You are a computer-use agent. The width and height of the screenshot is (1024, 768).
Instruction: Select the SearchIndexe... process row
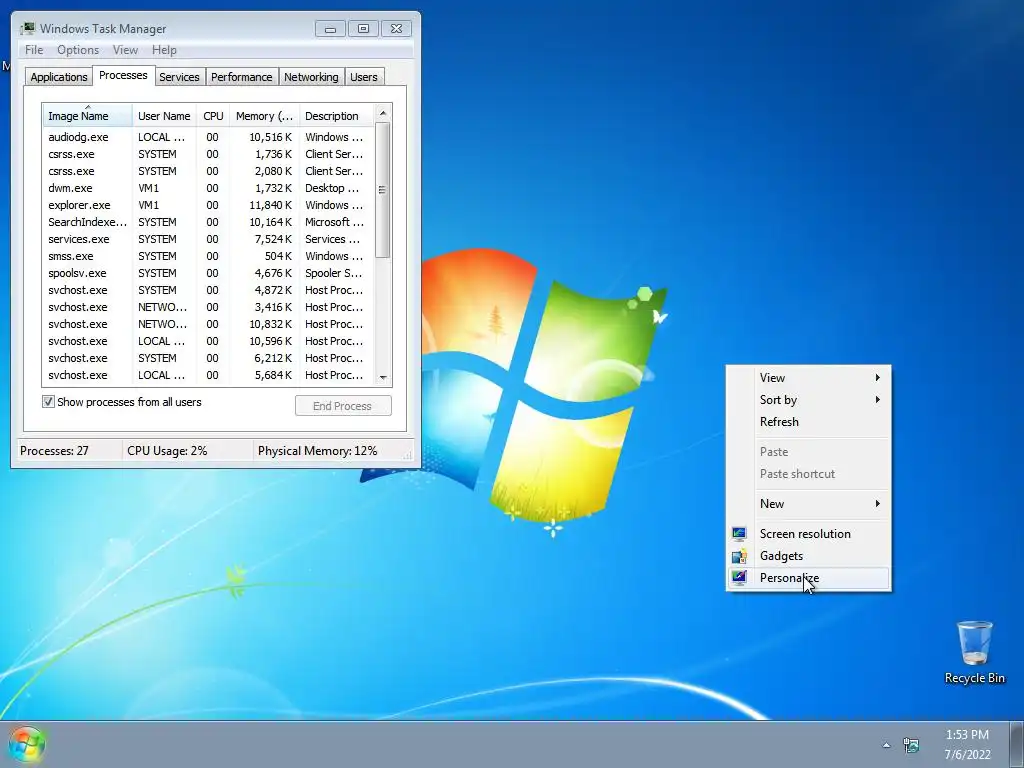208,222
